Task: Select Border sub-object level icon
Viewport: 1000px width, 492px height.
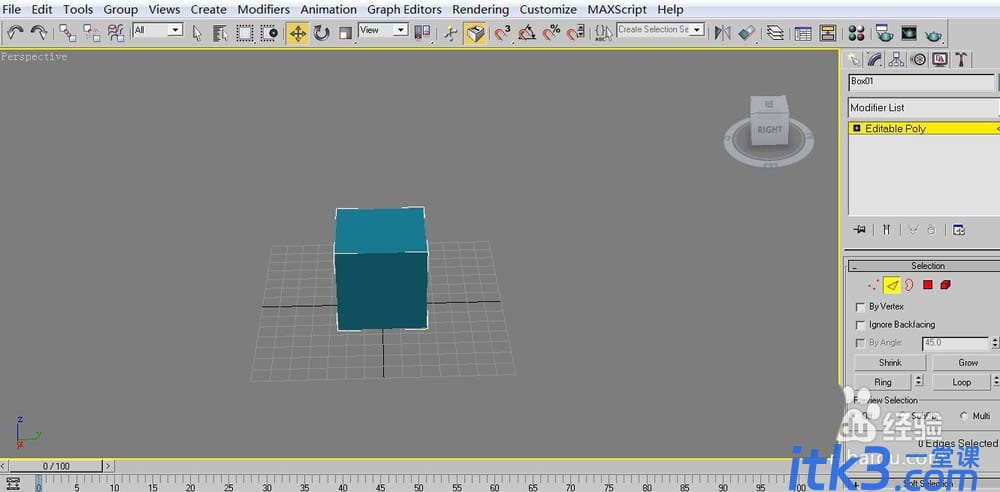Action: (909, 285)
